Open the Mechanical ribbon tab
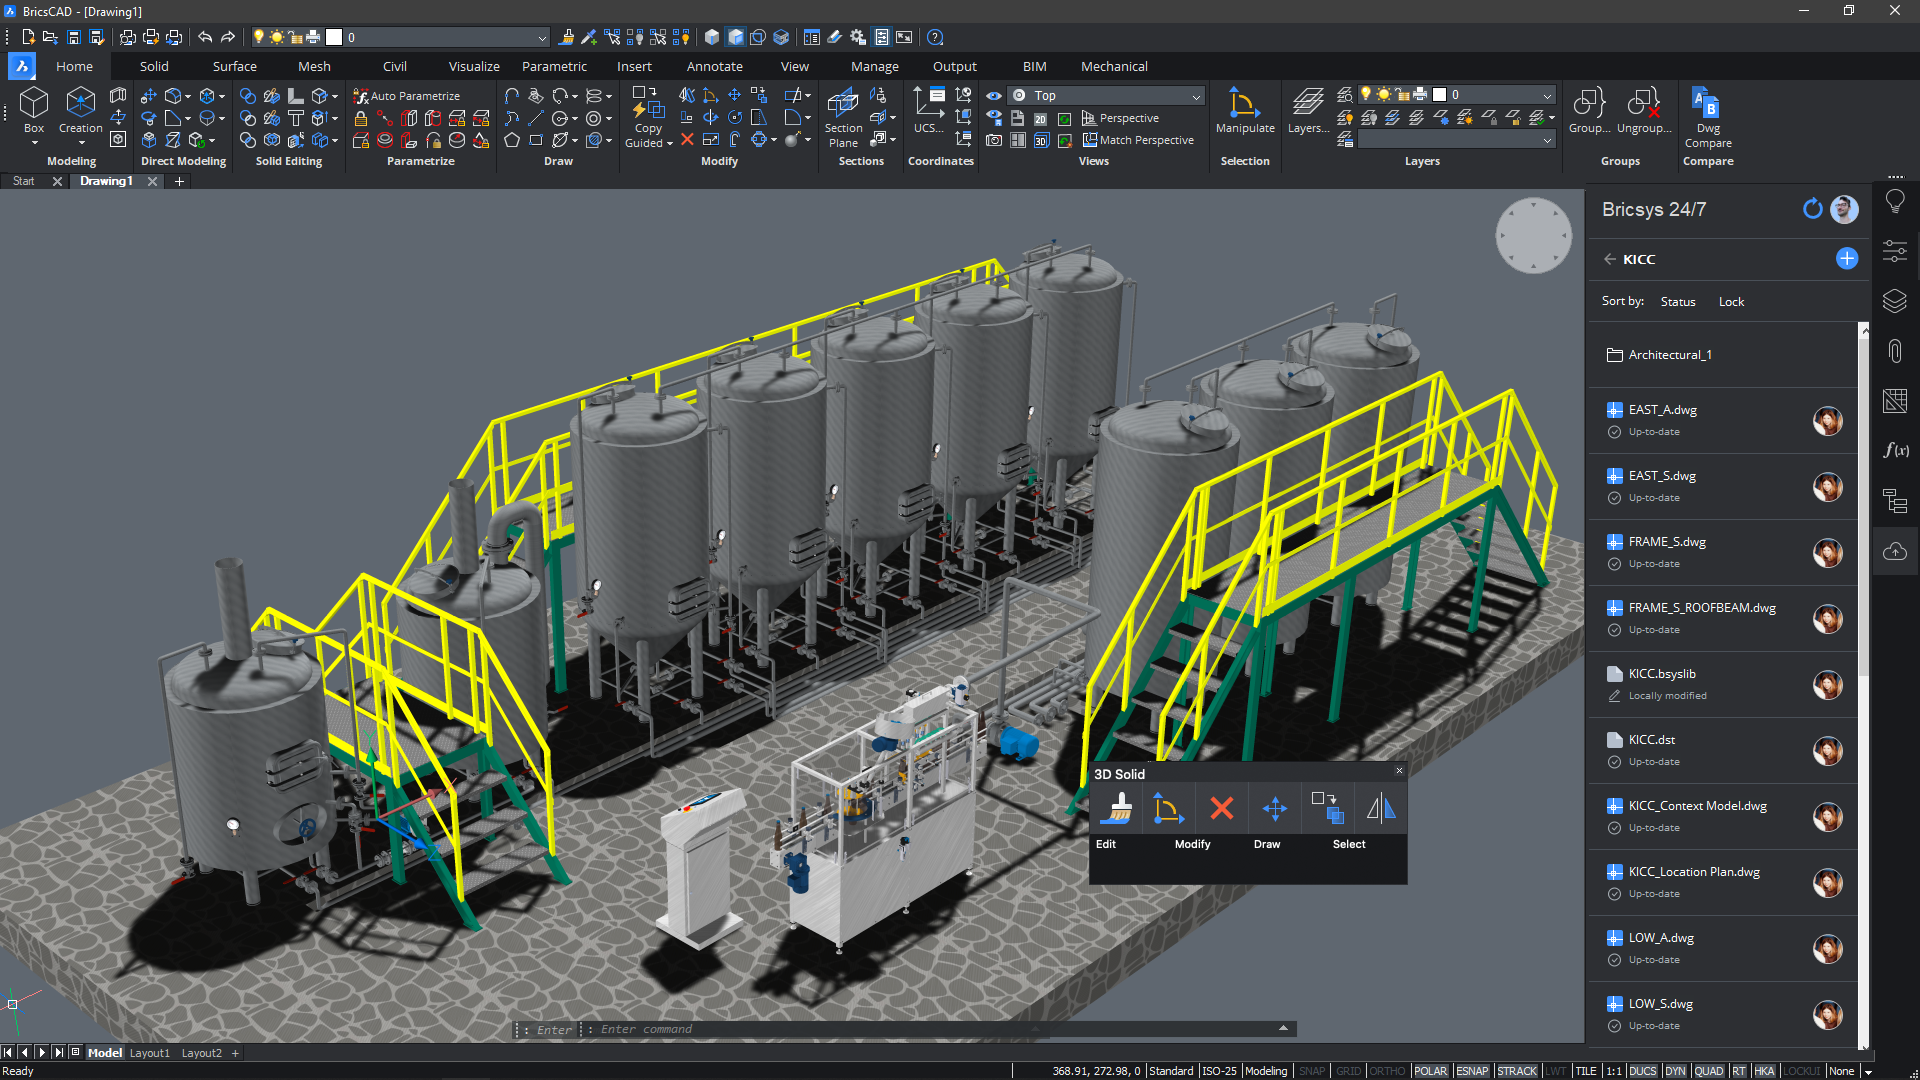The width and height of the screenshot is (1920, 1080). pyautogui.click(x=1112, y=66)
